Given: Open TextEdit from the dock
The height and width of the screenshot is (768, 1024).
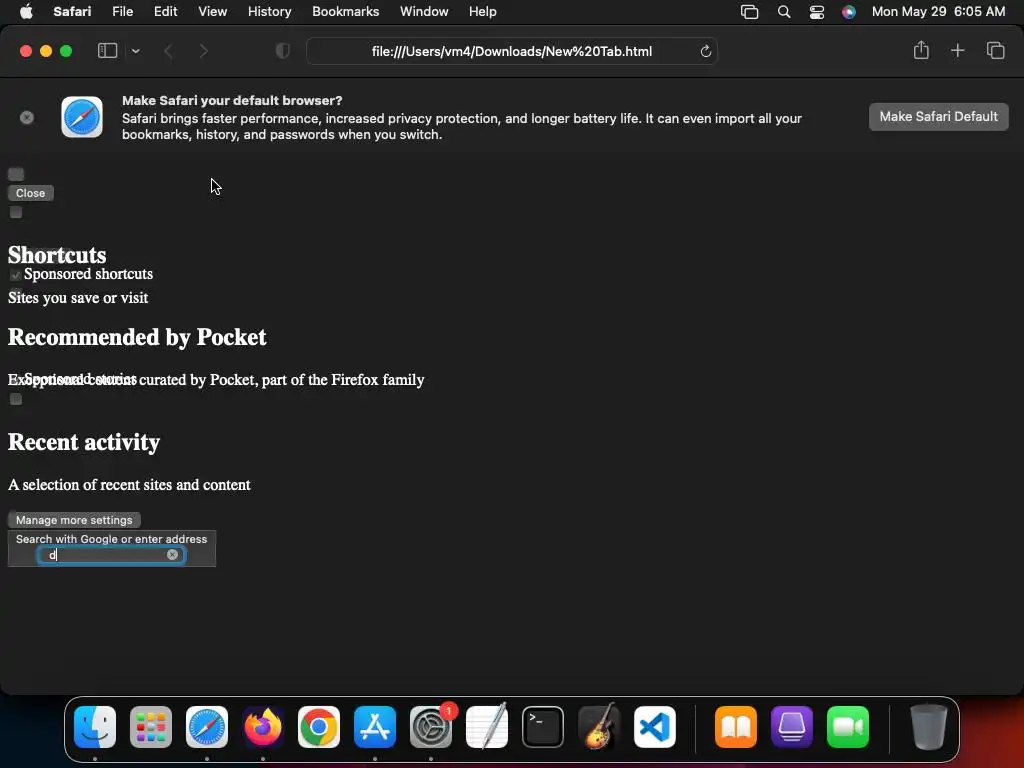Looking at the screenshot, I should (x=487, y=727).
